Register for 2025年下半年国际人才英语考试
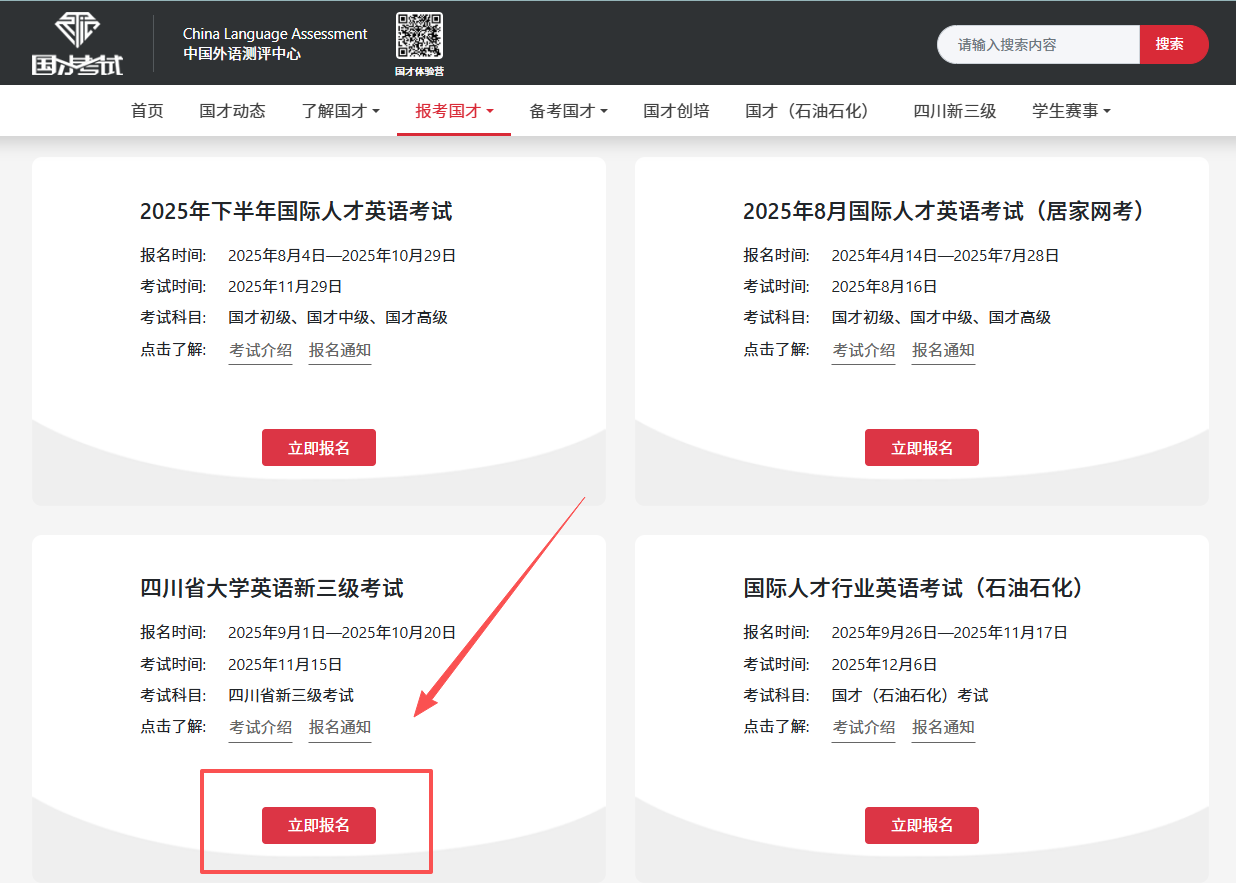 (318, 447)
